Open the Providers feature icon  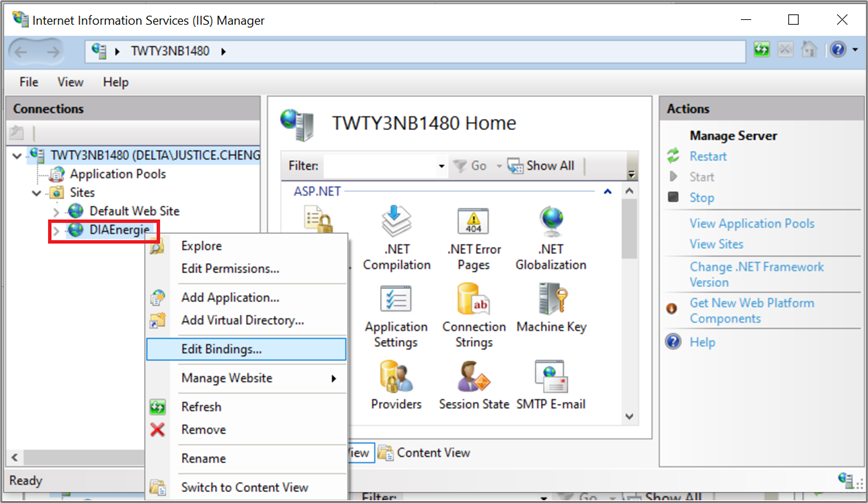click(396, 386)
